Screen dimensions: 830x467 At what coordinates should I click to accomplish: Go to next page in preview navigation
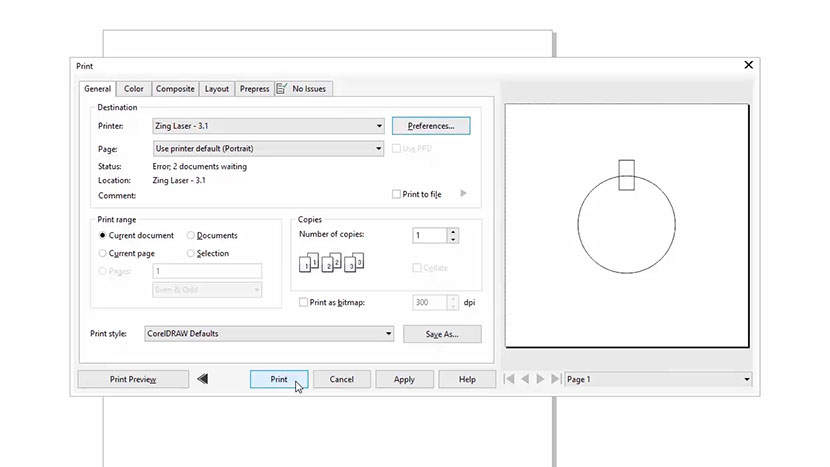[541, 379]
